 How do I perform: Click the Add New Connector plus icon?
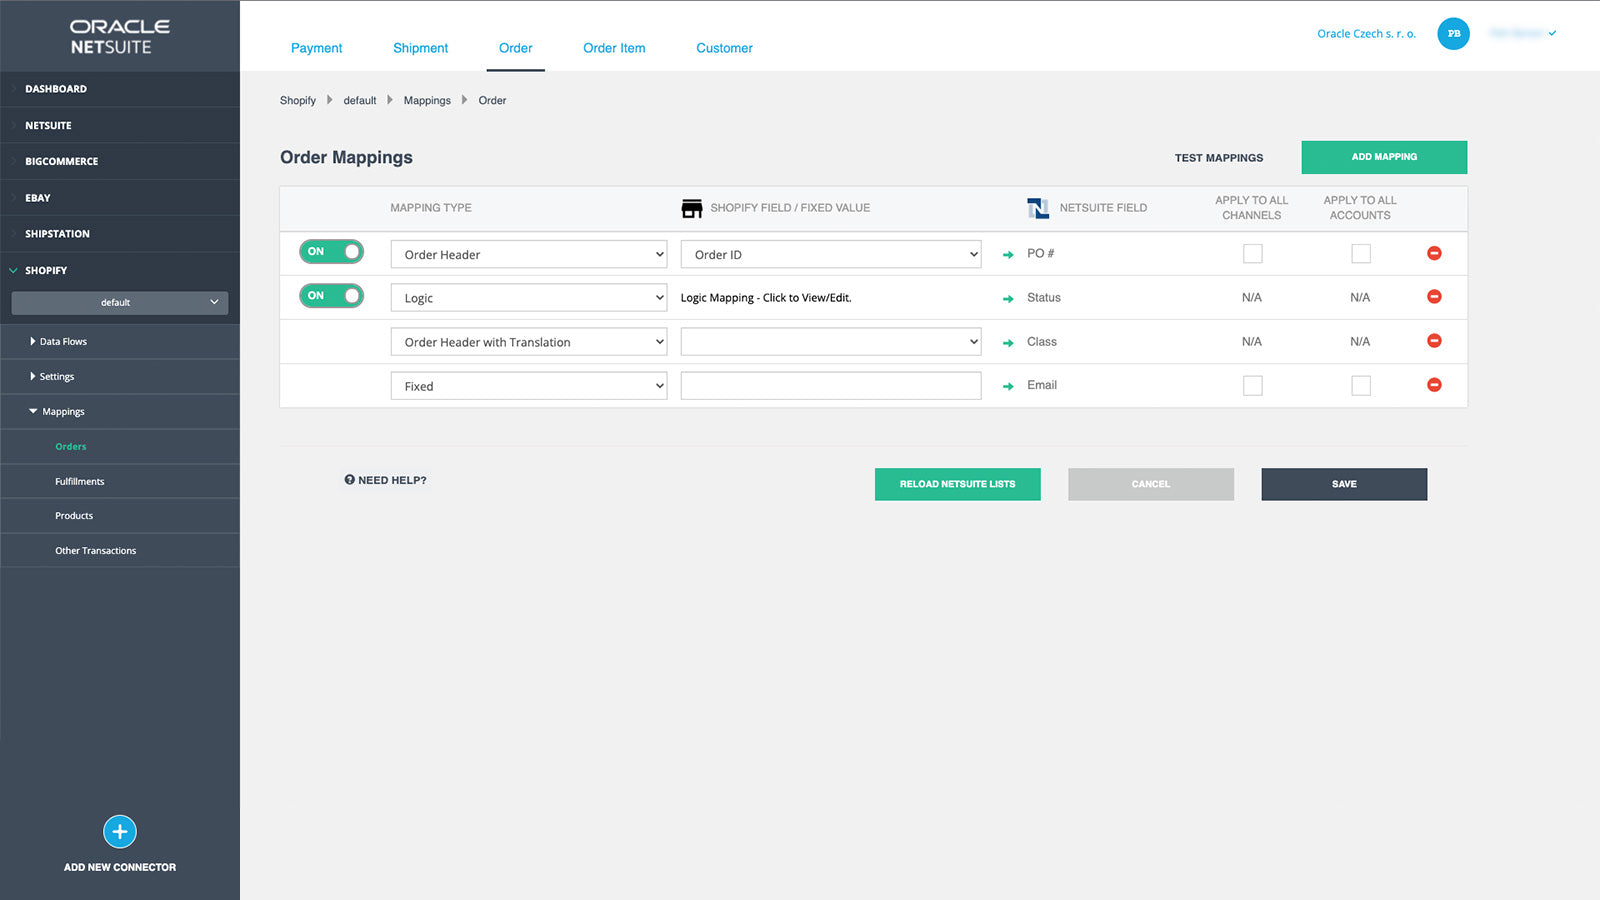tap(119, 831)
